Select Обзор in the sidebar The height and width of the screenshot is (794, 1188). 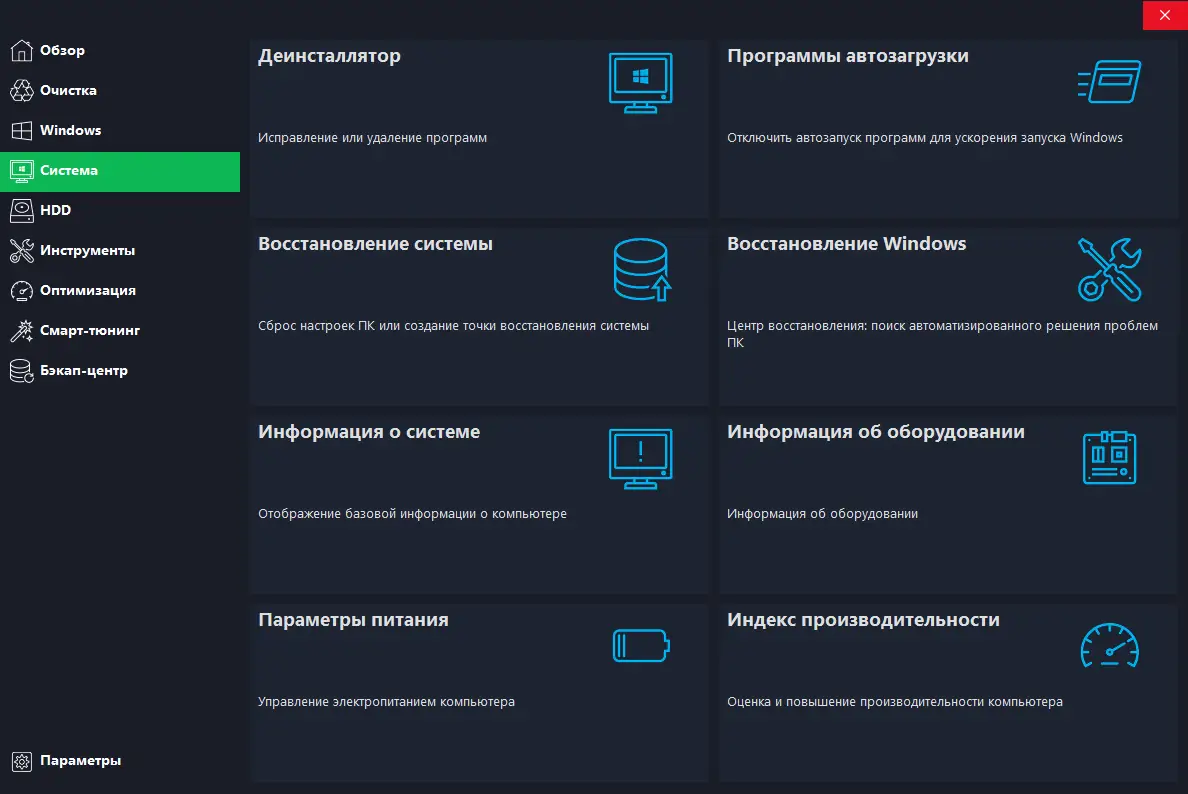60,50
